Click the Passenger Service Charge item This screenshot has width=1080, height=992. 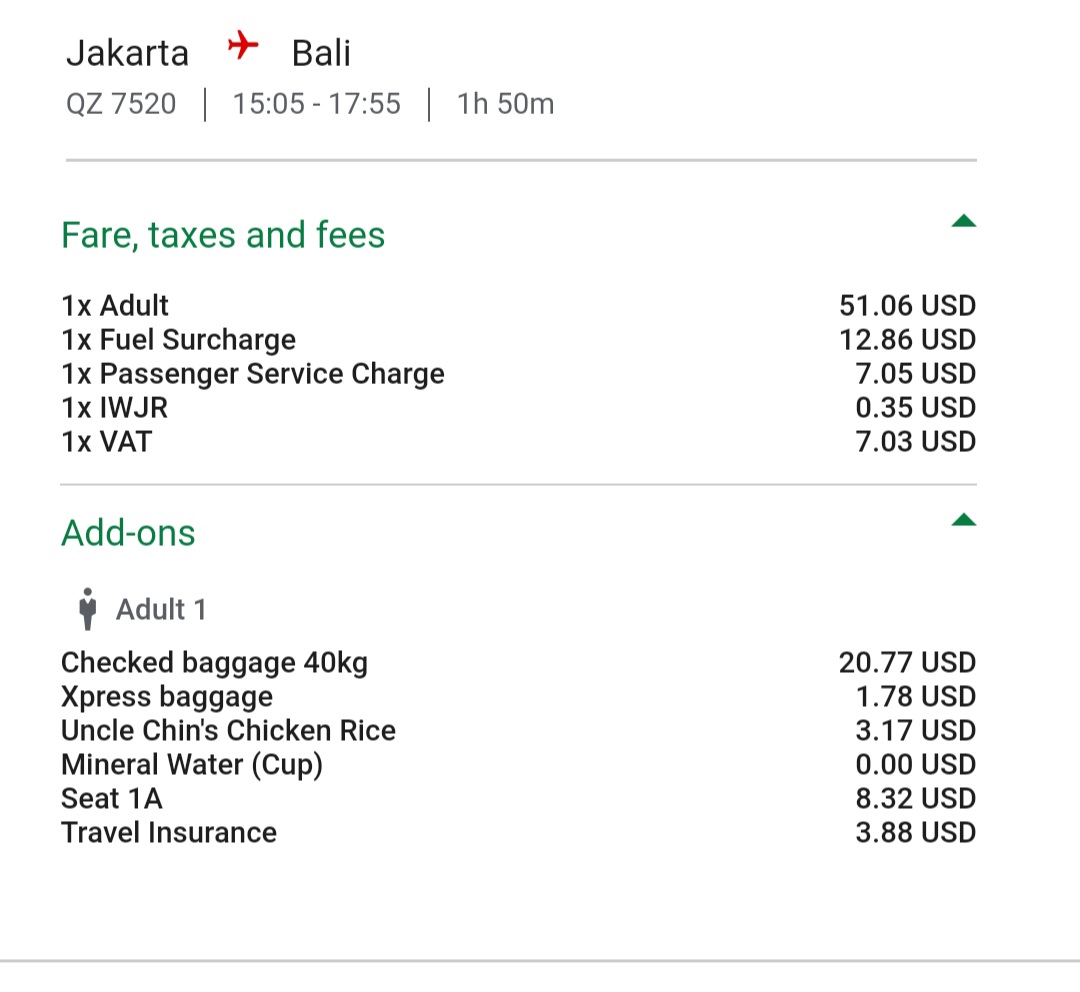coord(519,373)
